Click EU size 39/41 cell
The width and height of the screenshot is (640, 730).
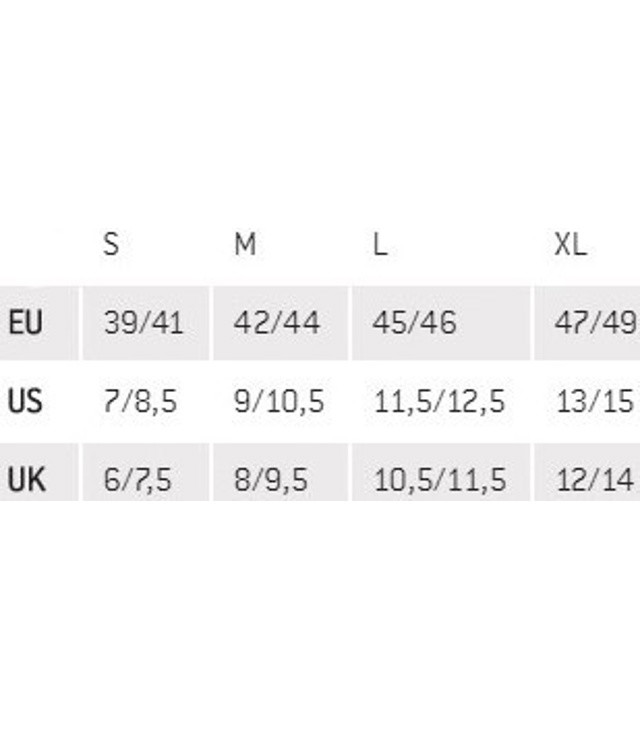(x=146, y=323)
